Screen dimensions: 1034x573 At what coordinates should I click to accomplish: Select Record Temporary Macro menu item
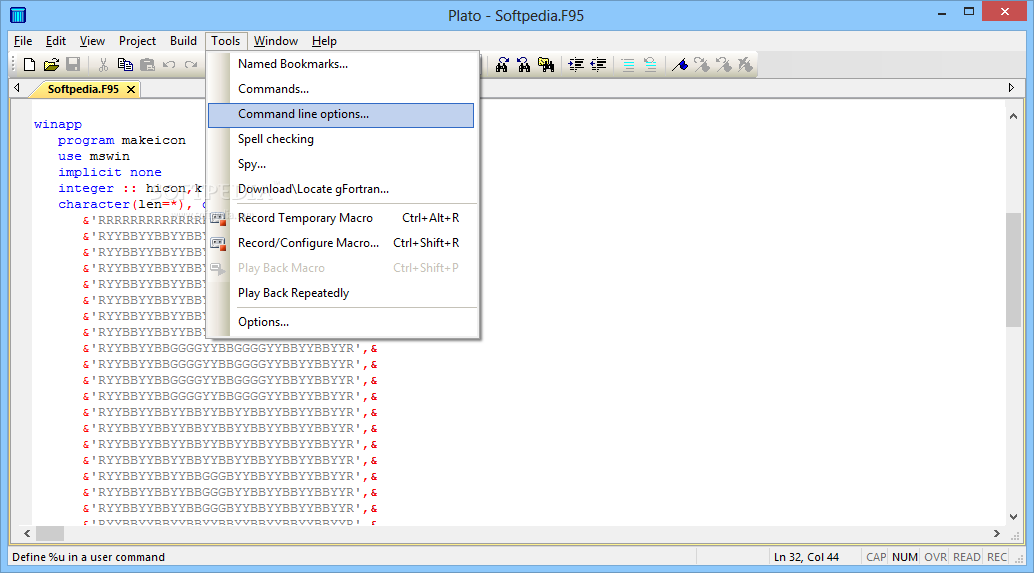(x=341, y=218)
